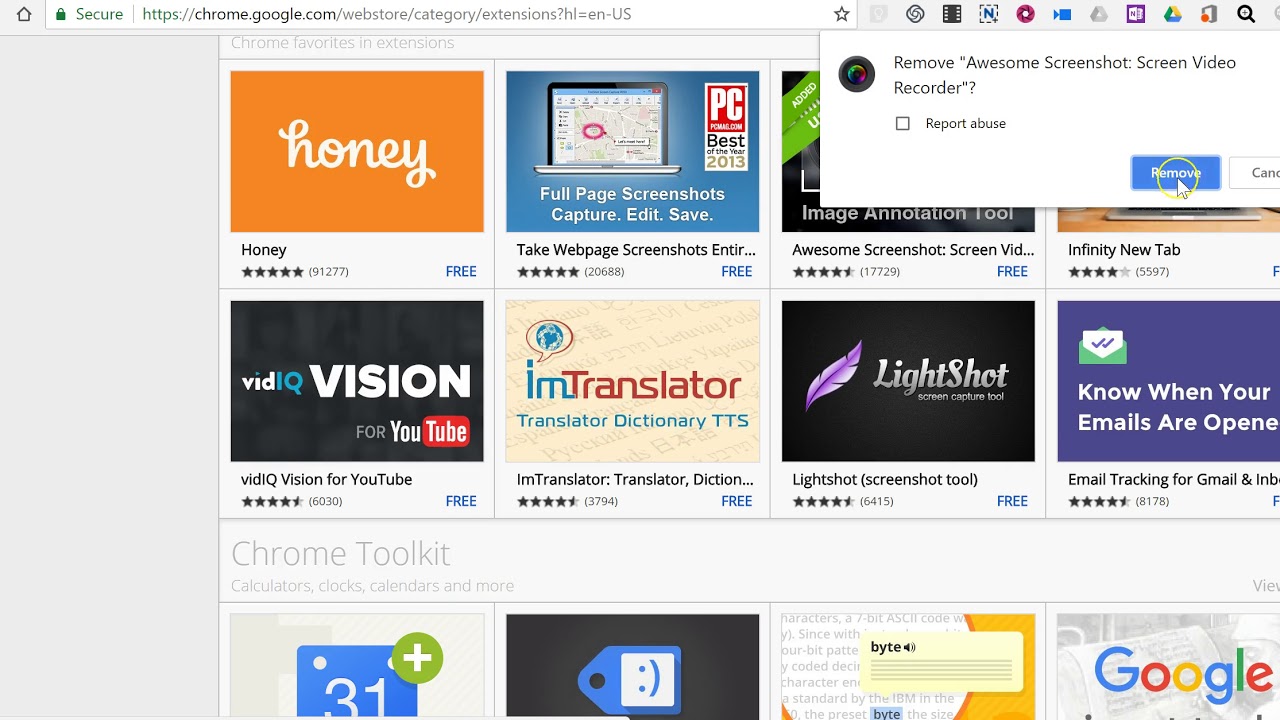Open the grey Google Drive extension icon
The height and width of the screenshot is (720, 1280).
tap(1099, 14)
